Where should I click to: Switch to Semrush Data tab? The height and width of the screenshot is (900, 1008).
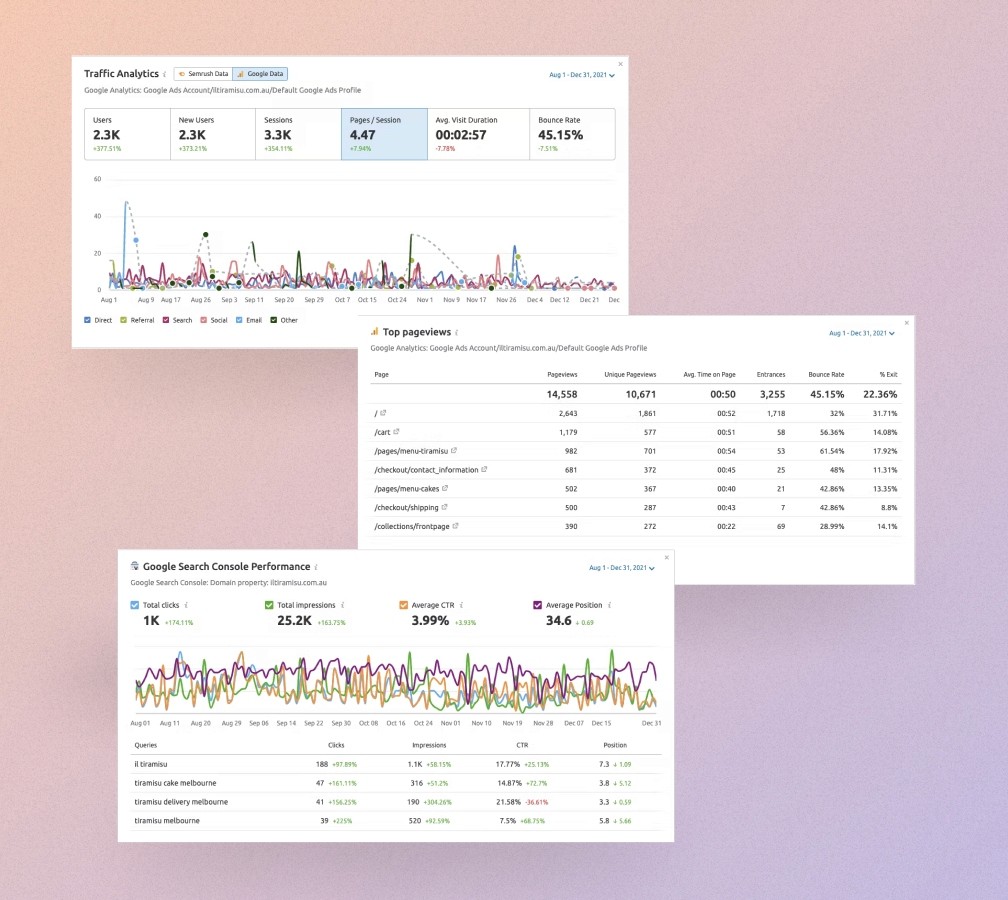pos(203,74)
